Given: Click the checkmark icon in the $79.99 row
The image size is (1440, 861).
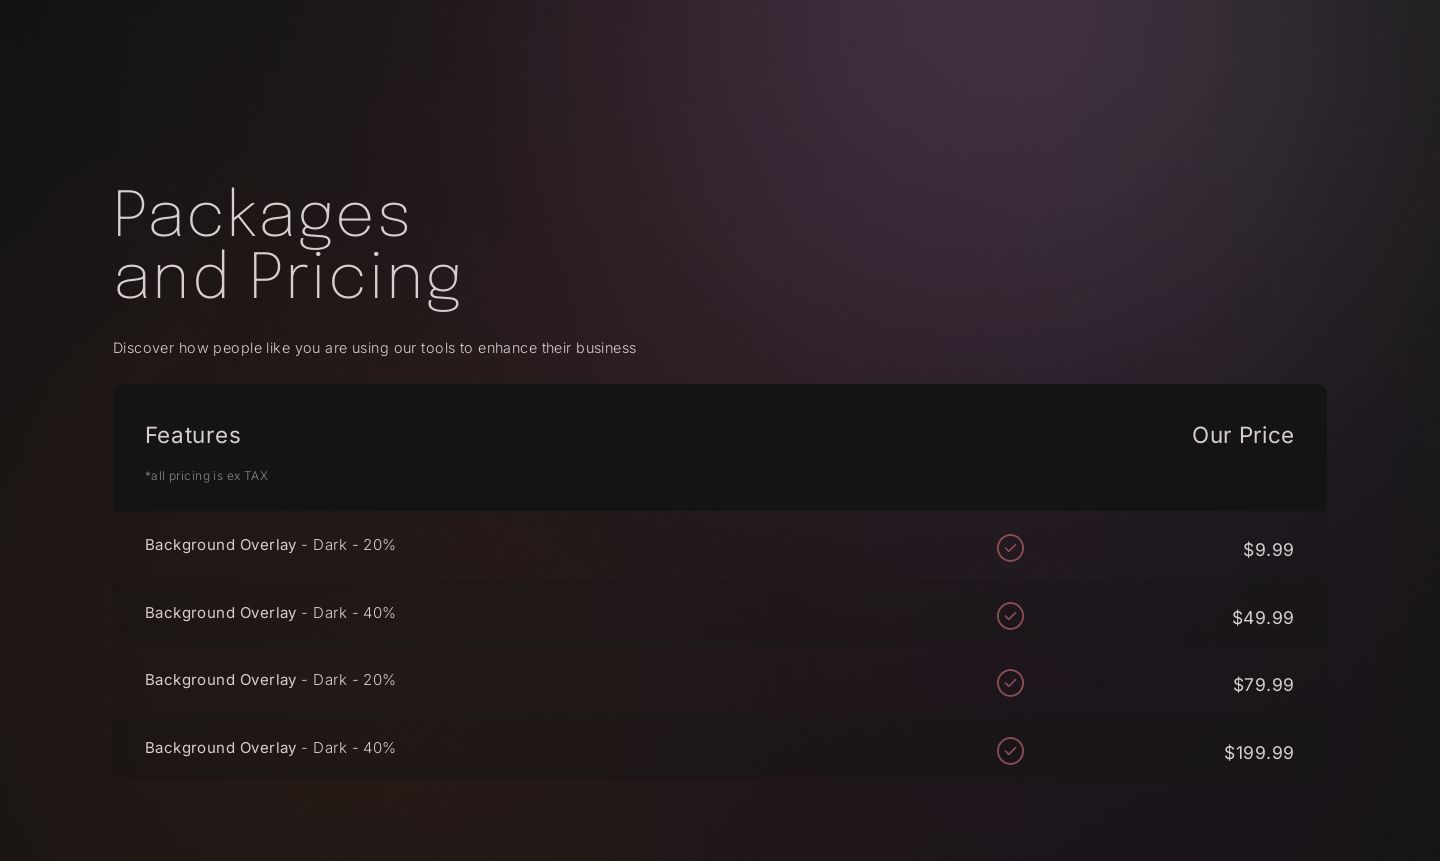Looking at the screenshot, I should [x=1010, y=683].
